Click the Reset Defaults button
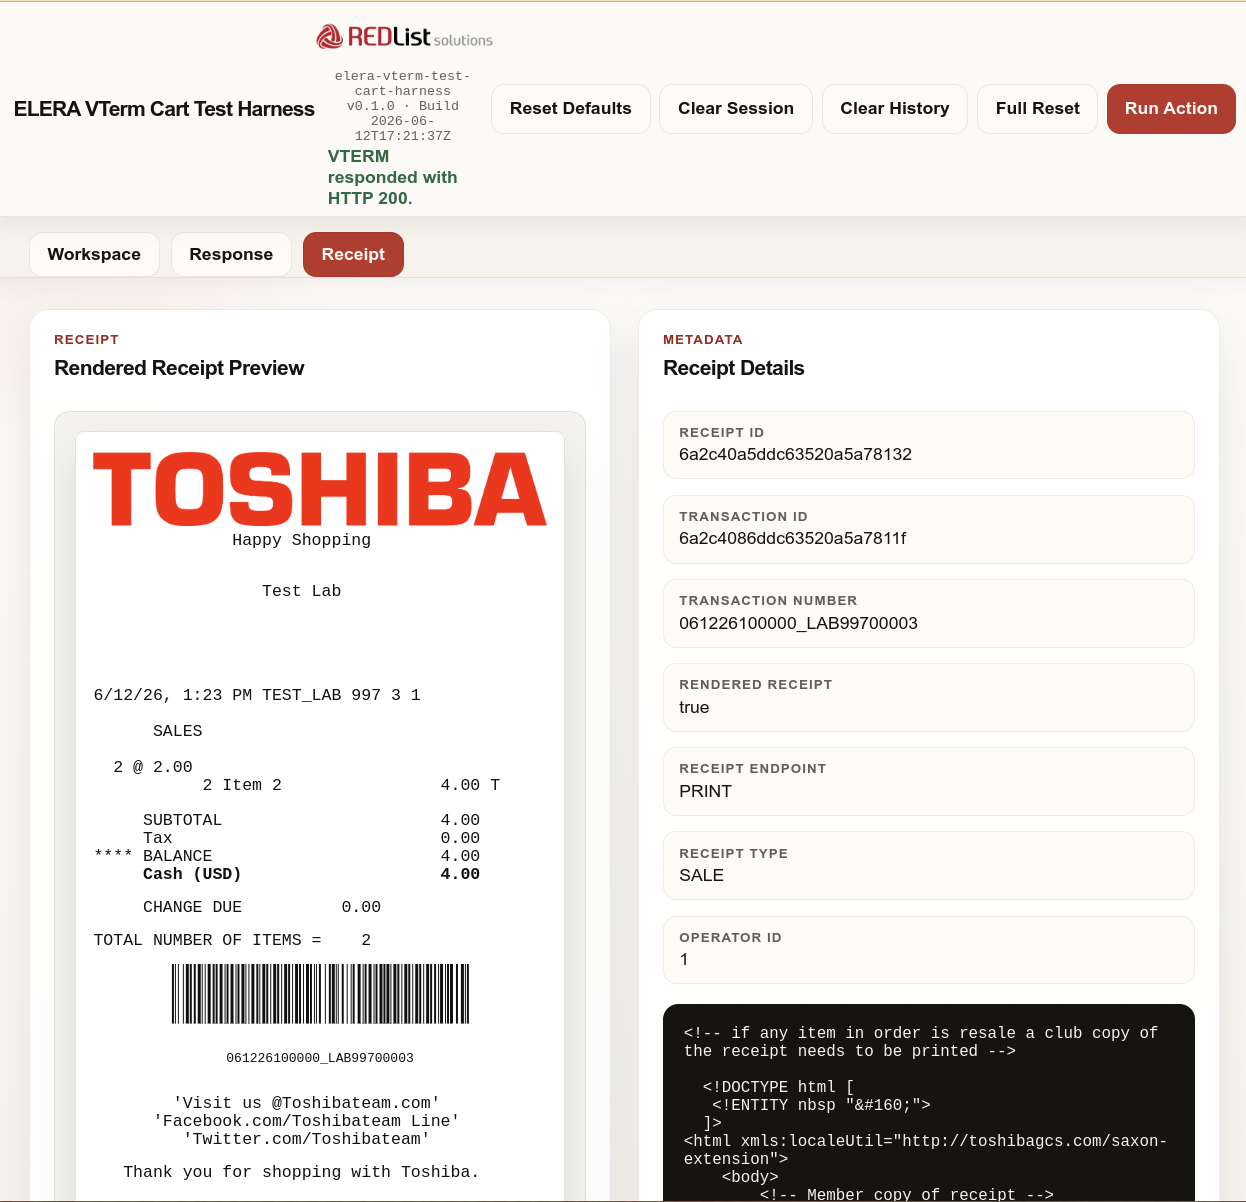The height and width of the screenshot is (1202, 1246). coord(571,109)
